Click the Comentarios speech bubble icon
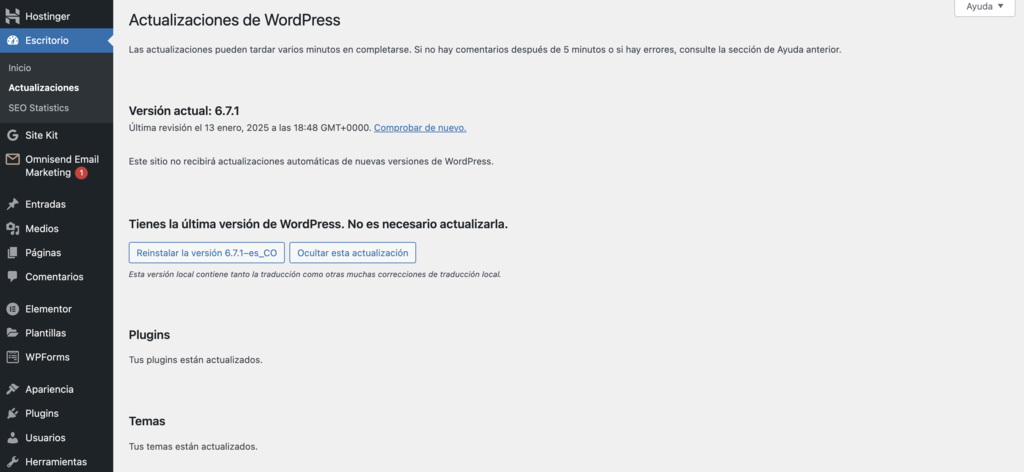The image size is (1024, 472). [x=12, y=277]
